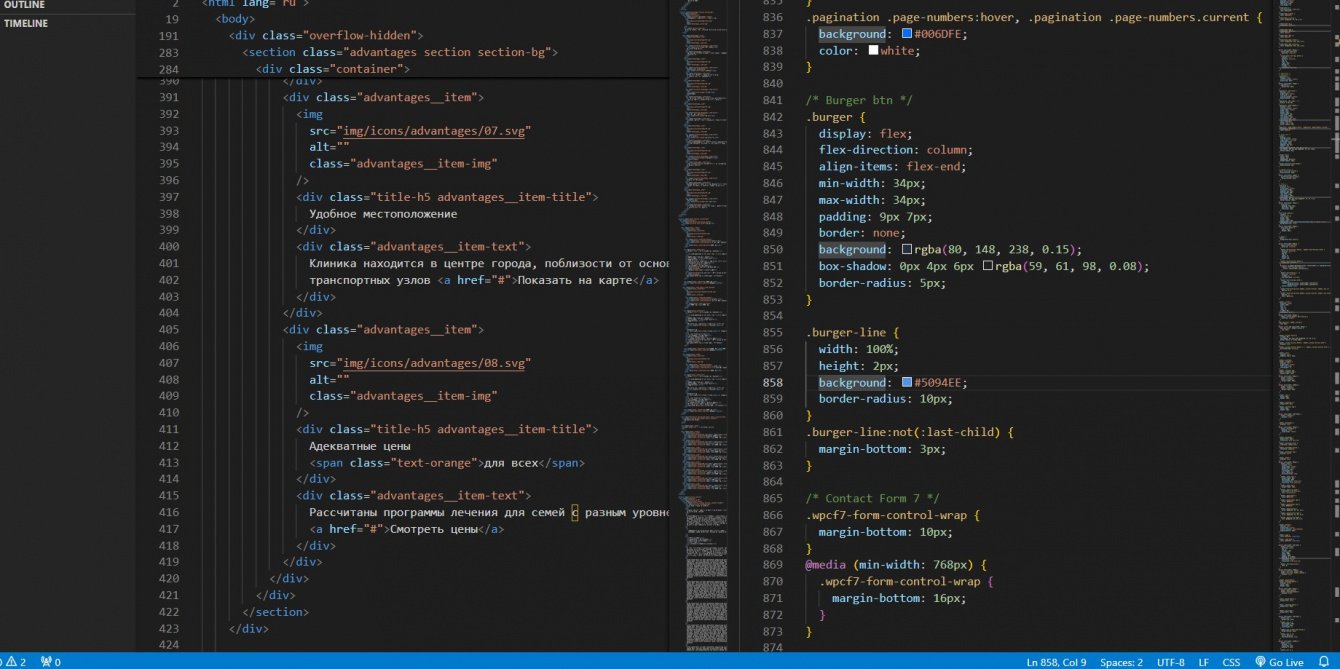Click the white color swatch
The image size is (1340, 669).
click(873, 51)
